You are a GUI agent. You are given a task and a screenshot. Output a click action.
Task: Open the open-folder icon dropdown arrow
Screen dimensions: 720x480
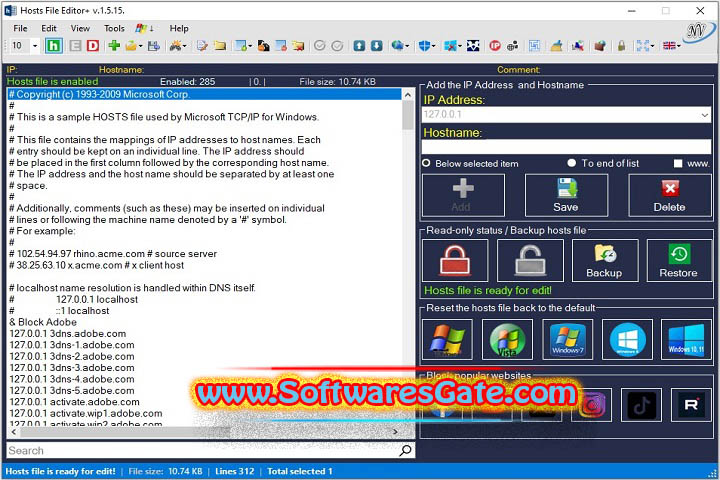tap(140, 46)
